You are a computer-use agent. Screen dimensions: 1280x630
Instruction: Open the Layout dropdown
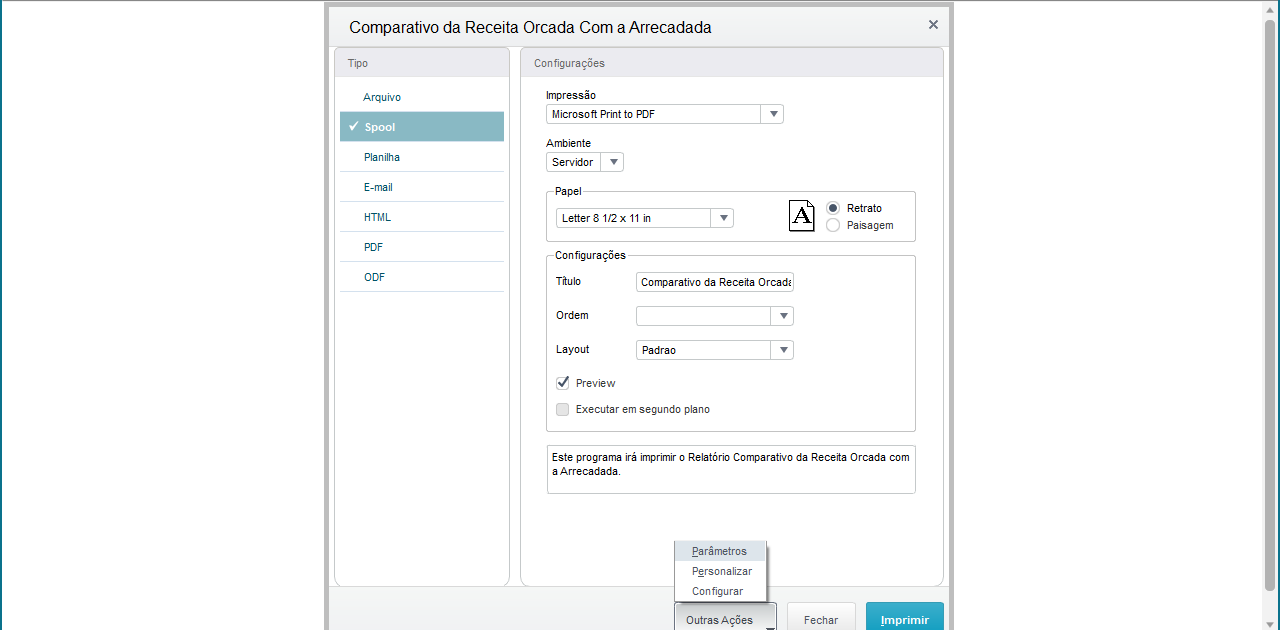point(782,350)
